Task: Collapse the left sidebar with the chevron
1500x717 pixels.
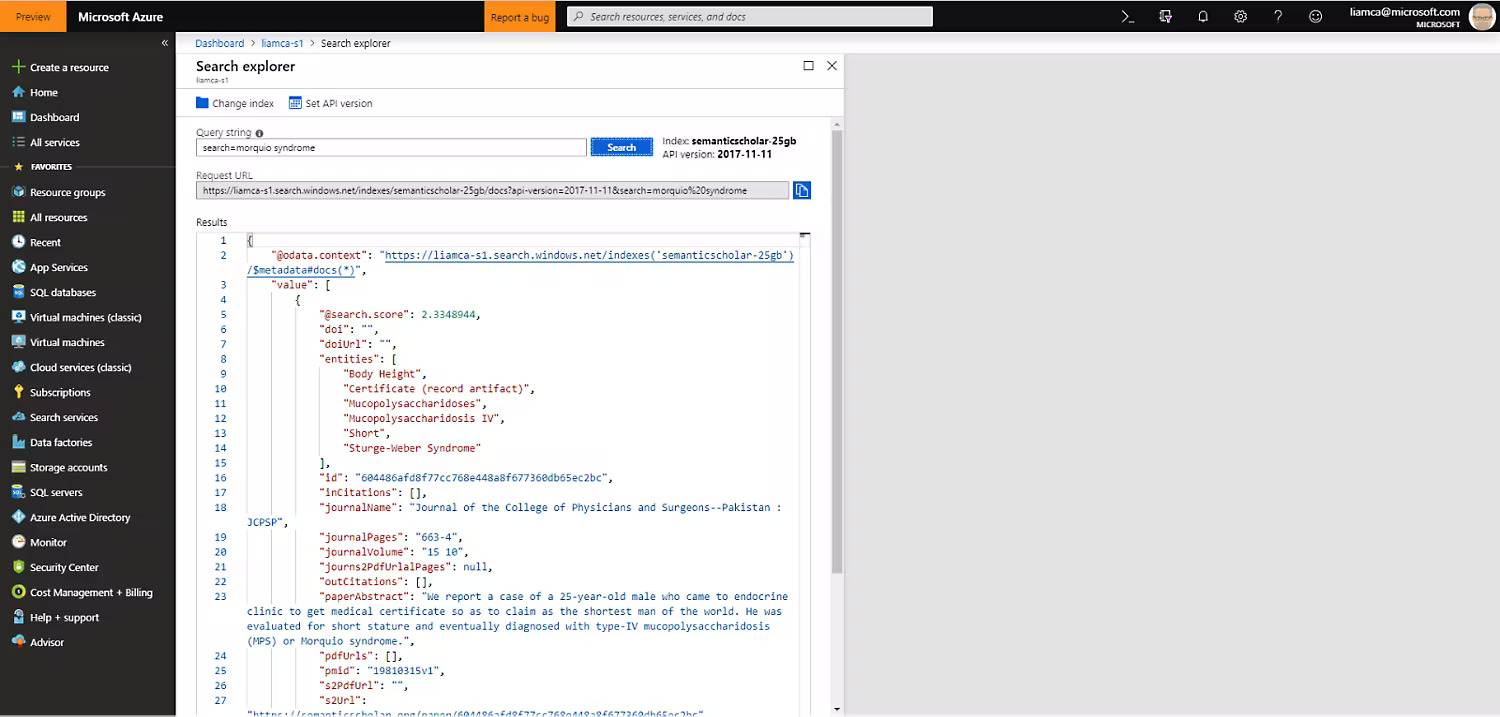Action: tap(165, 43)
